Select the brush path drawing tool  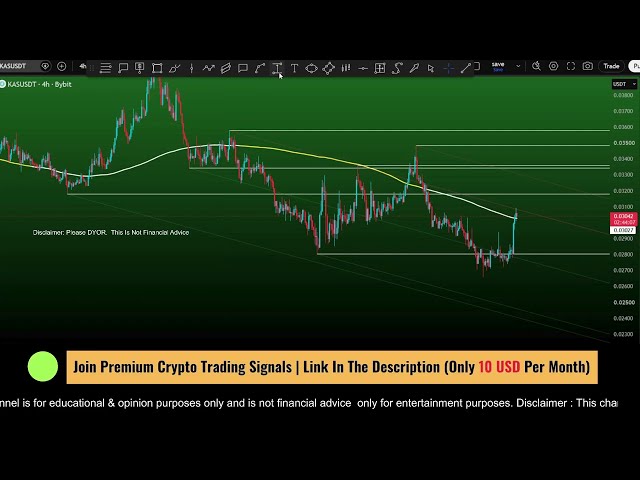click(x=174, y=68)
